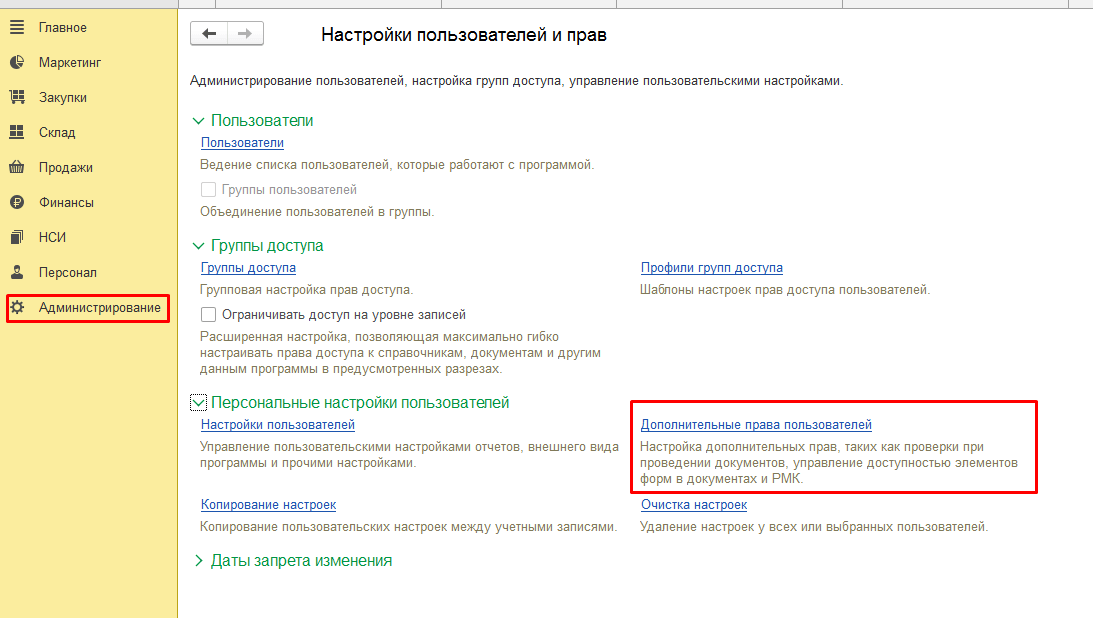
Task: Click the Главное hamburger menu icon
Action: (x=16, y=27)
